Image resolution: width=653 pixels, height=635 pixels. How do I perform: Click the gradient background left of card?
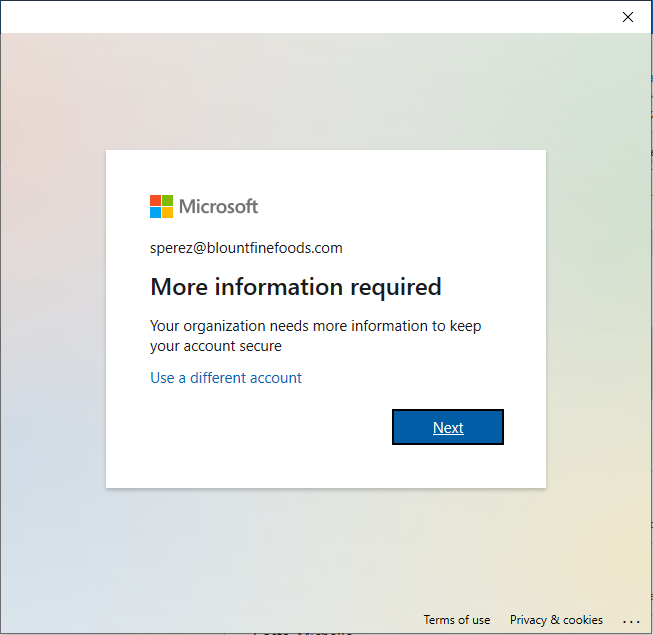[52, 320]
